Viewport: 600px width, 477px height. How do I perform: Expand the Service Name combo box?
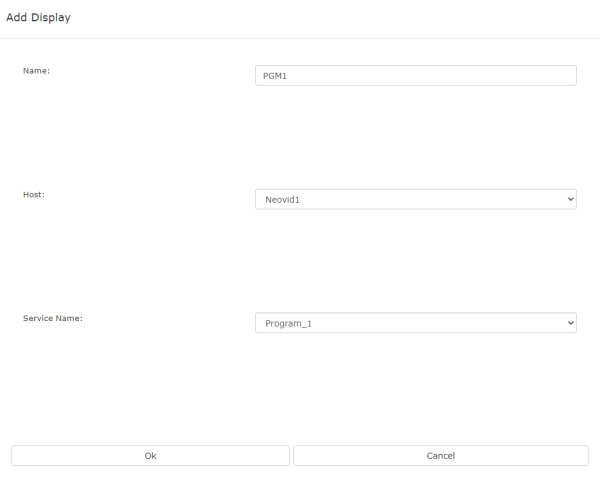[416, 323]
